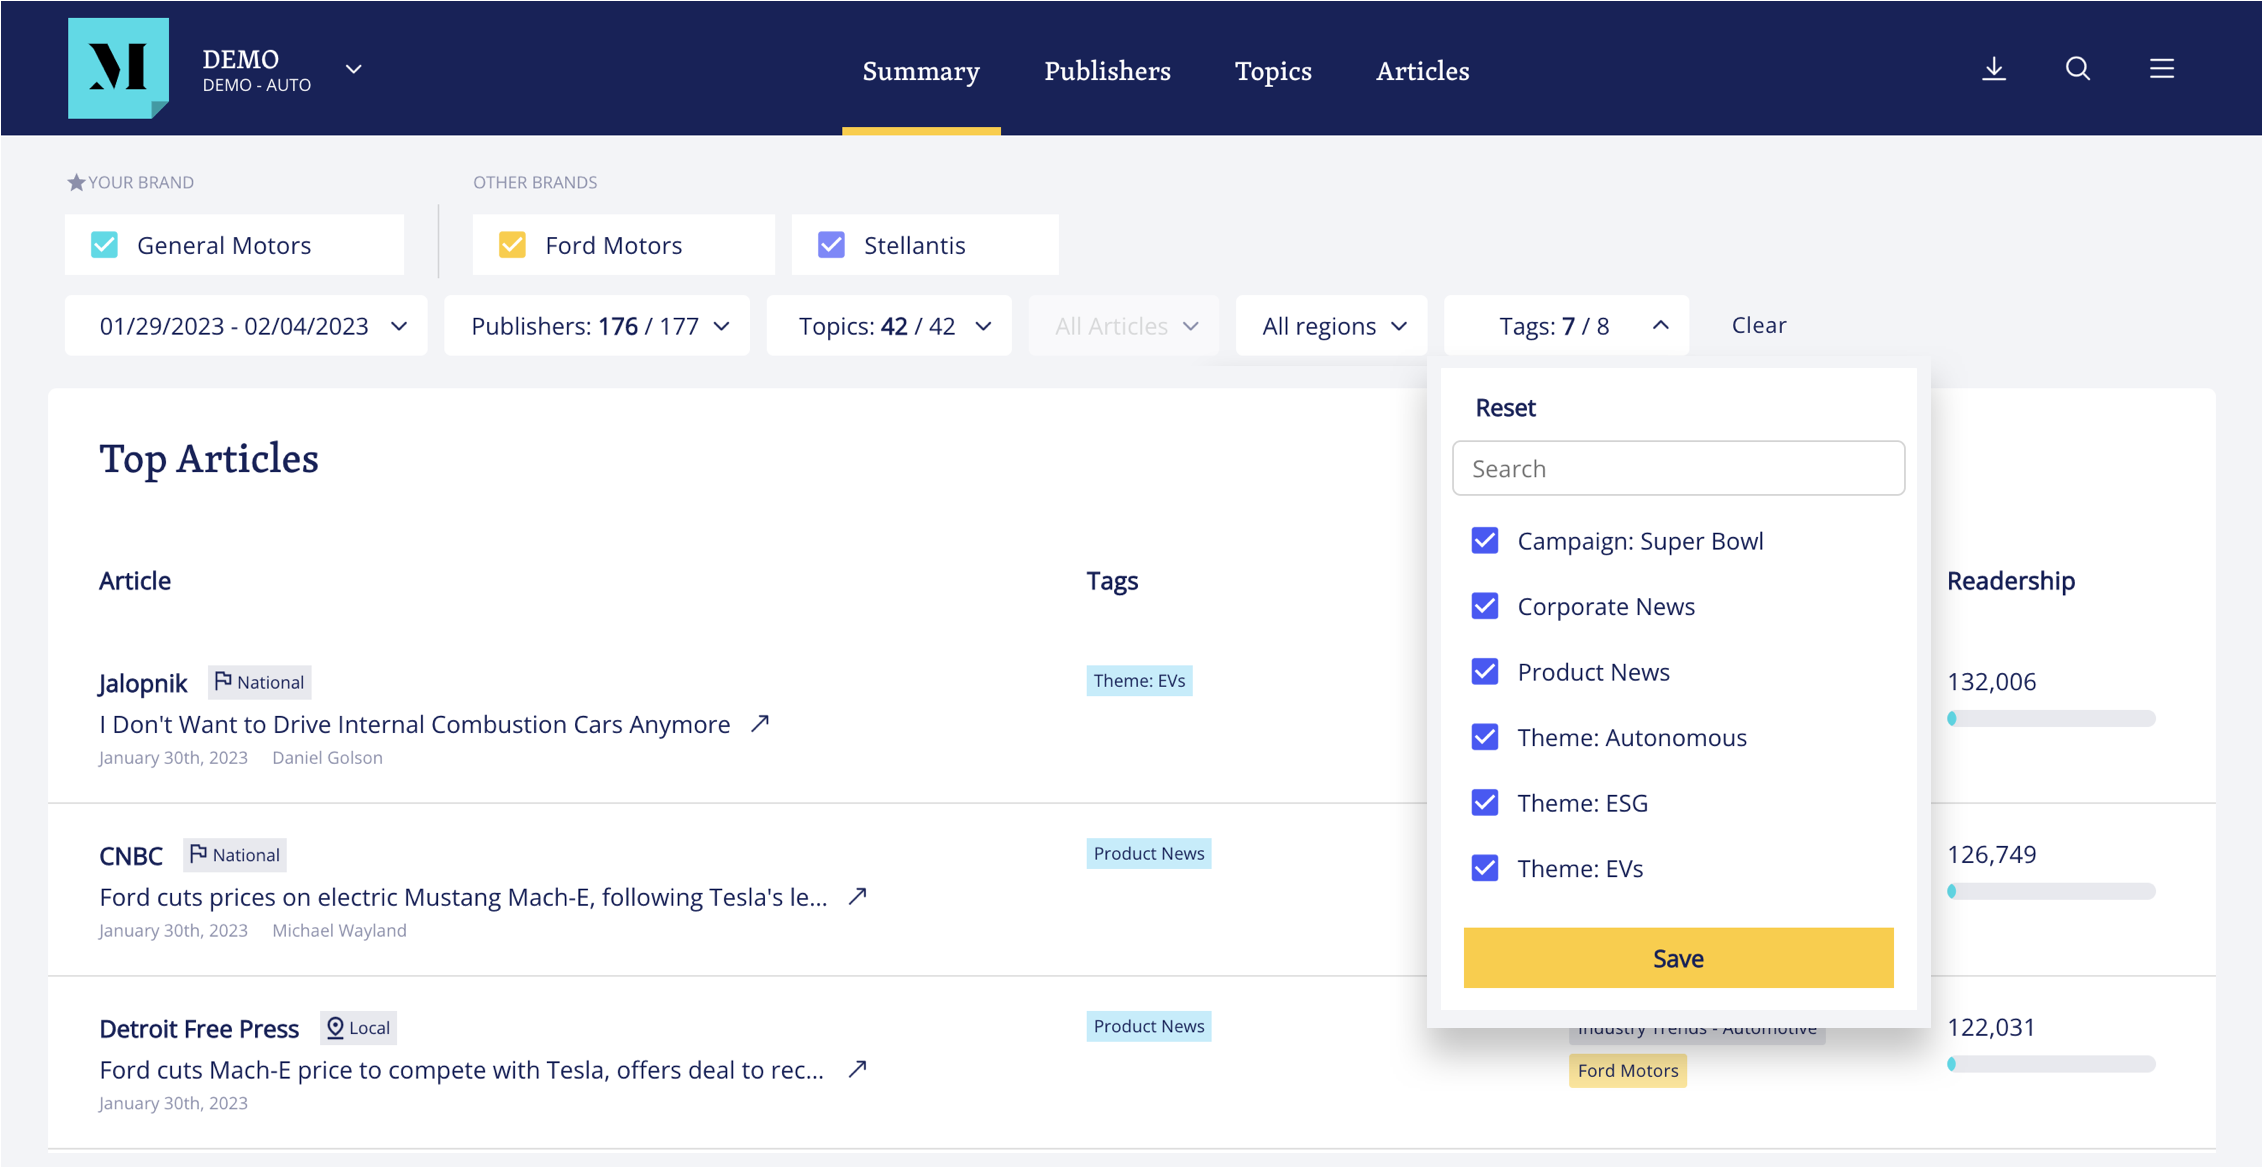This screenshot has width=2262, height=1168.
Task: Click the Save button in the tags panel
Action: coord(1678,957)
